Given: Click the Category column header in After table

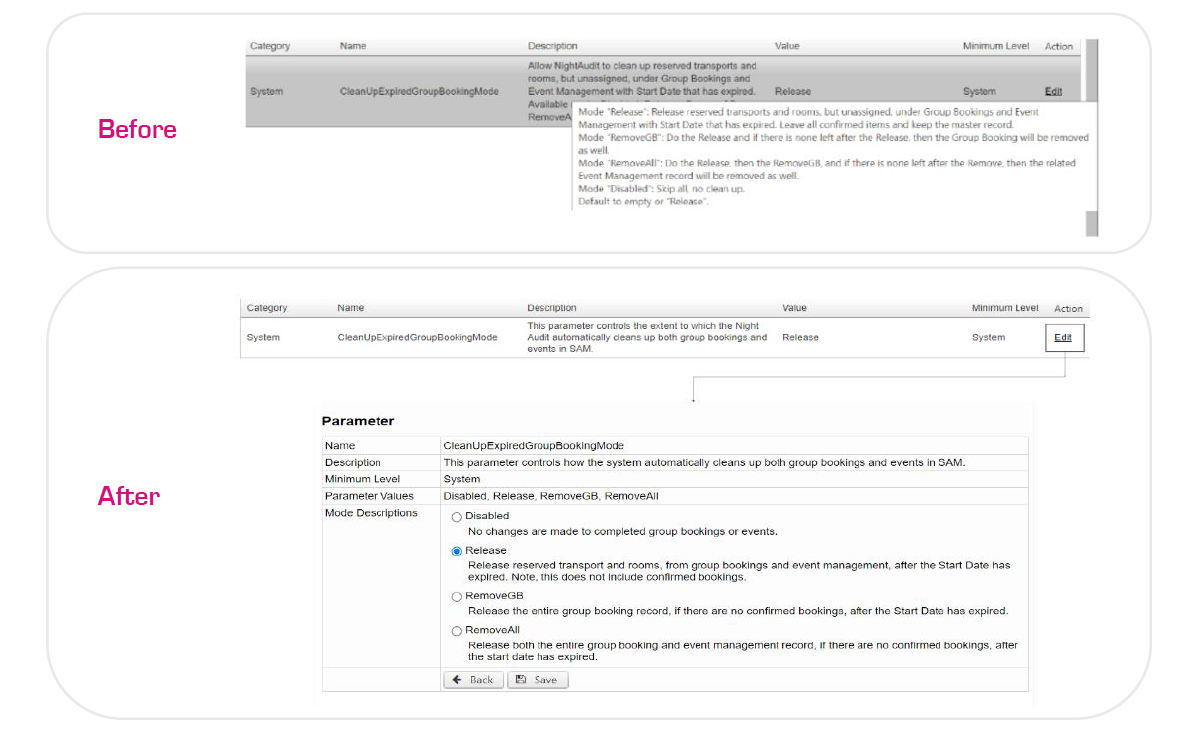Looking at the screenshot, I should tap(267, 308).
